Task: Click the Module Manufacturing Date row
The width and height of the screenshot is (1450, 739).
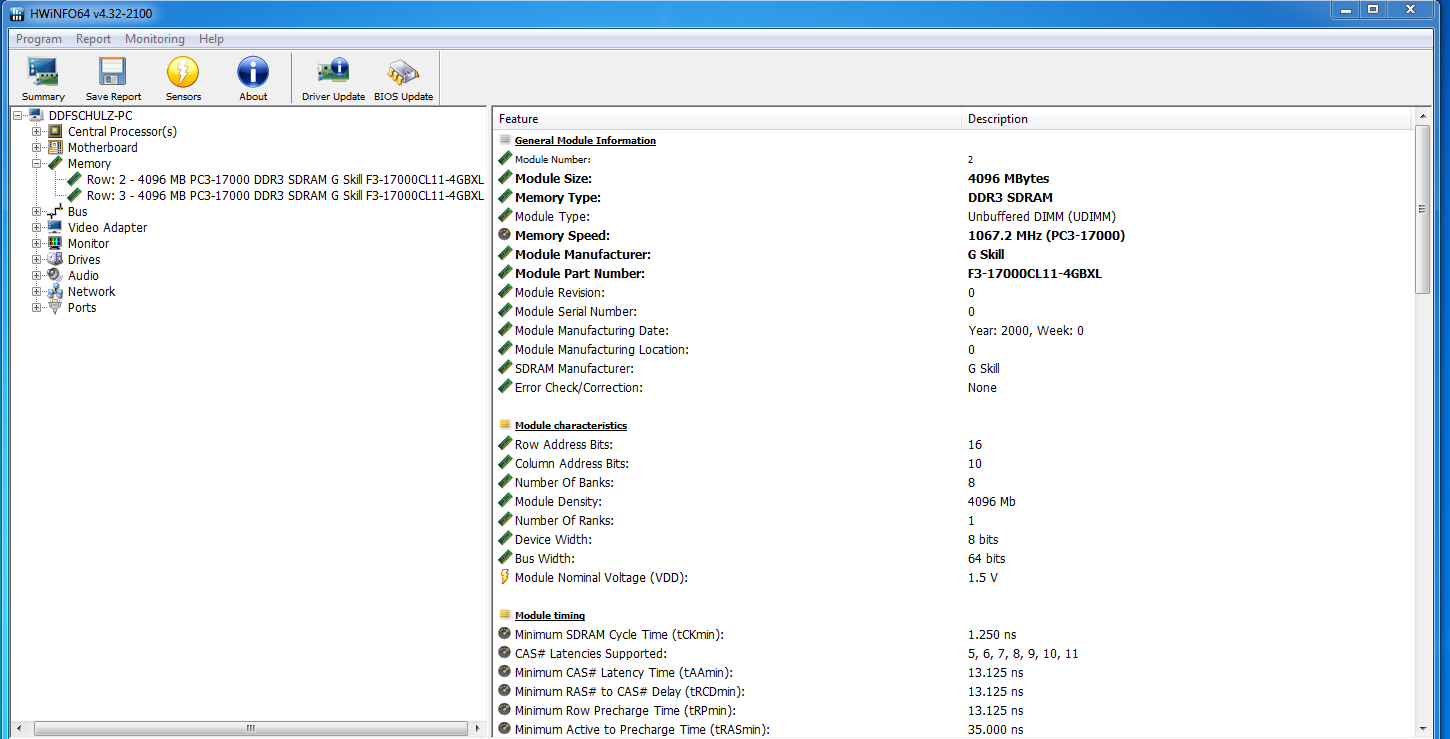Action: point(955,331)
